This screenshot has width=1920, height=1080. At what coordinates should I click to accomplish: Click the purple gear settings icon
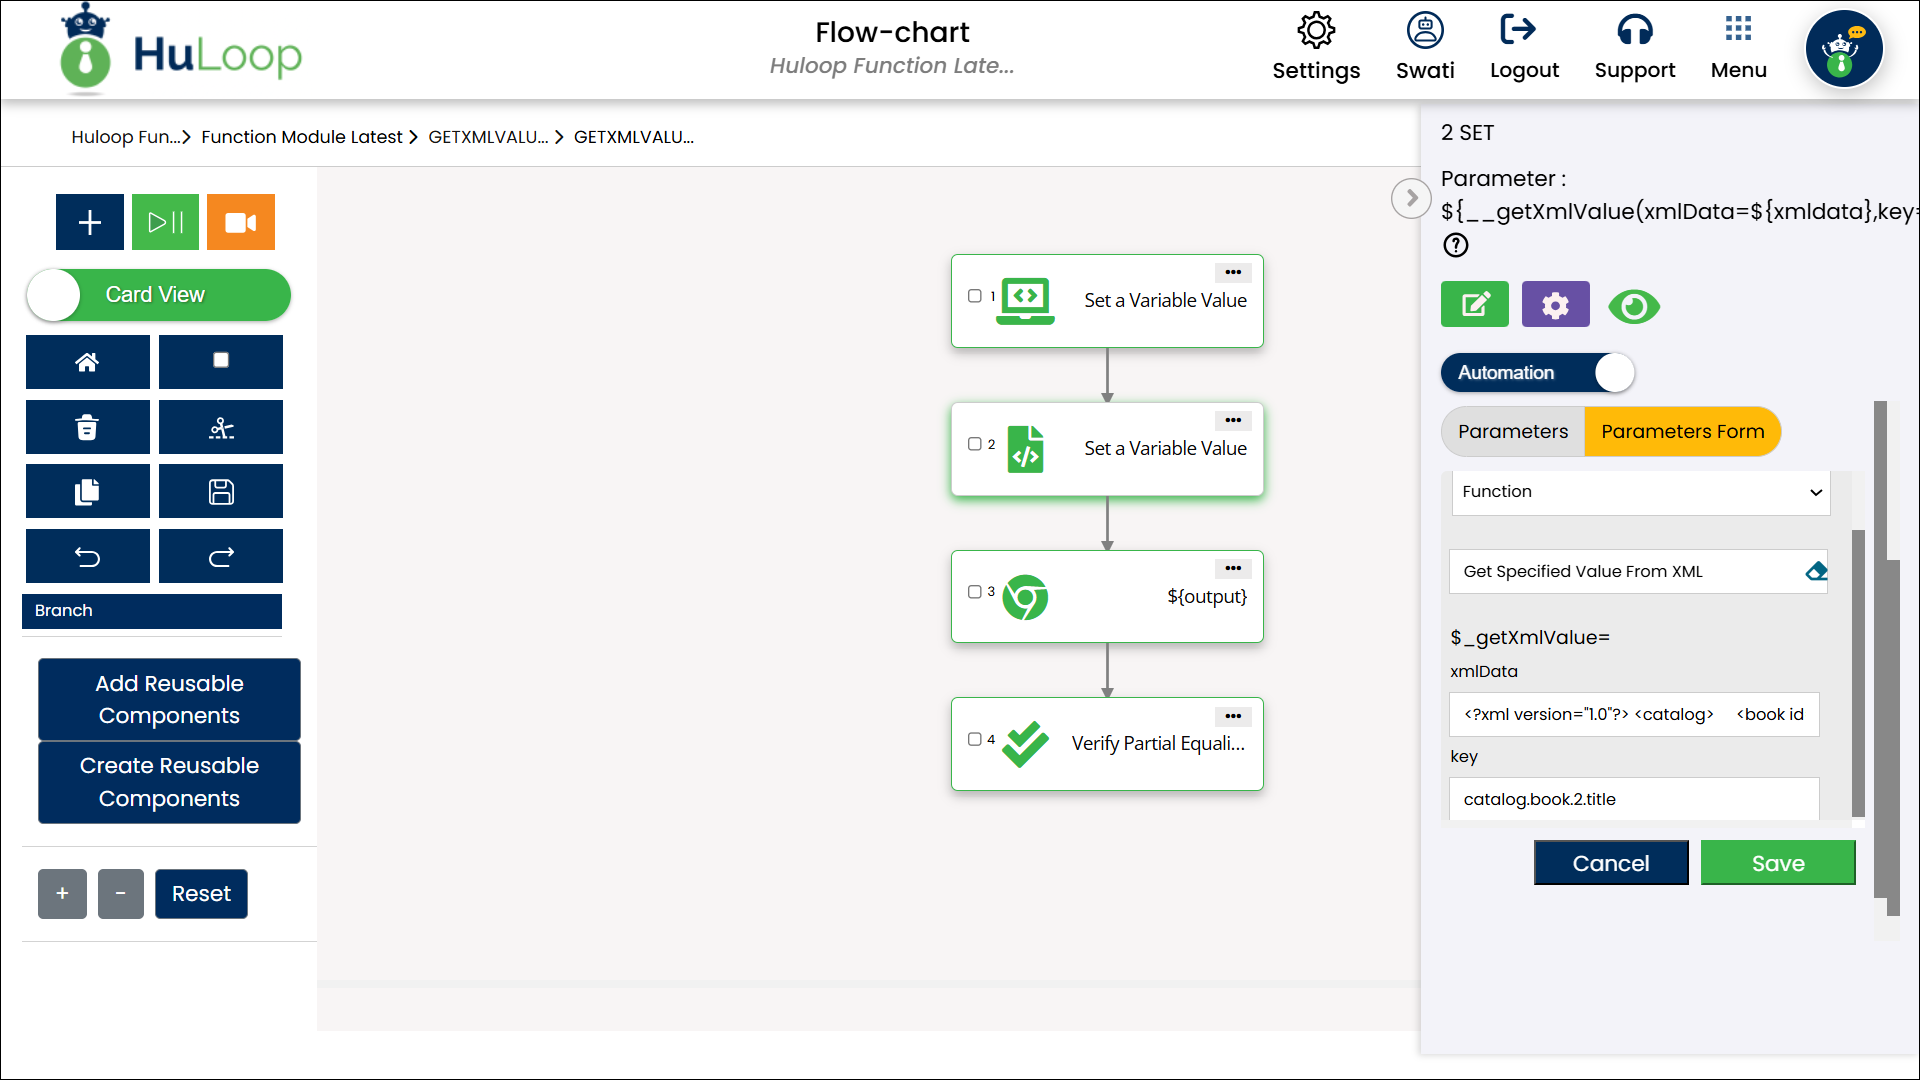(1555, 305)
